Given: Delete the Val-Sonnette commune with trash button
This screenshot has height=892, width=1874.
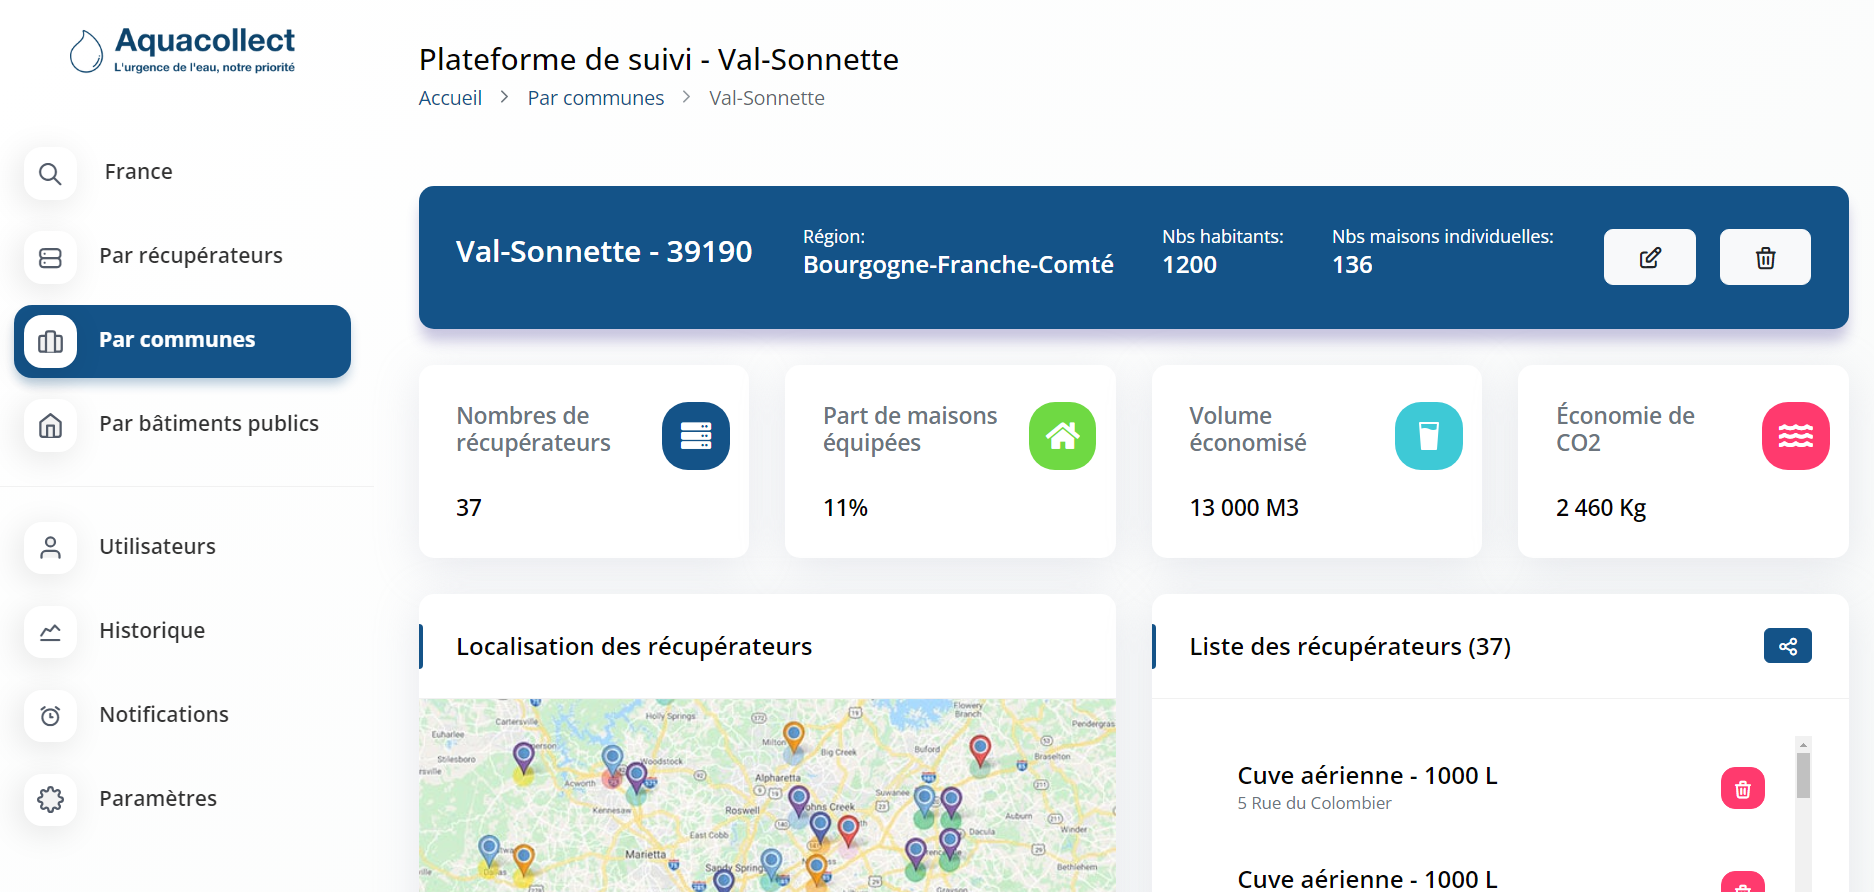Looking at the screenshot, I should point(1765,258).
